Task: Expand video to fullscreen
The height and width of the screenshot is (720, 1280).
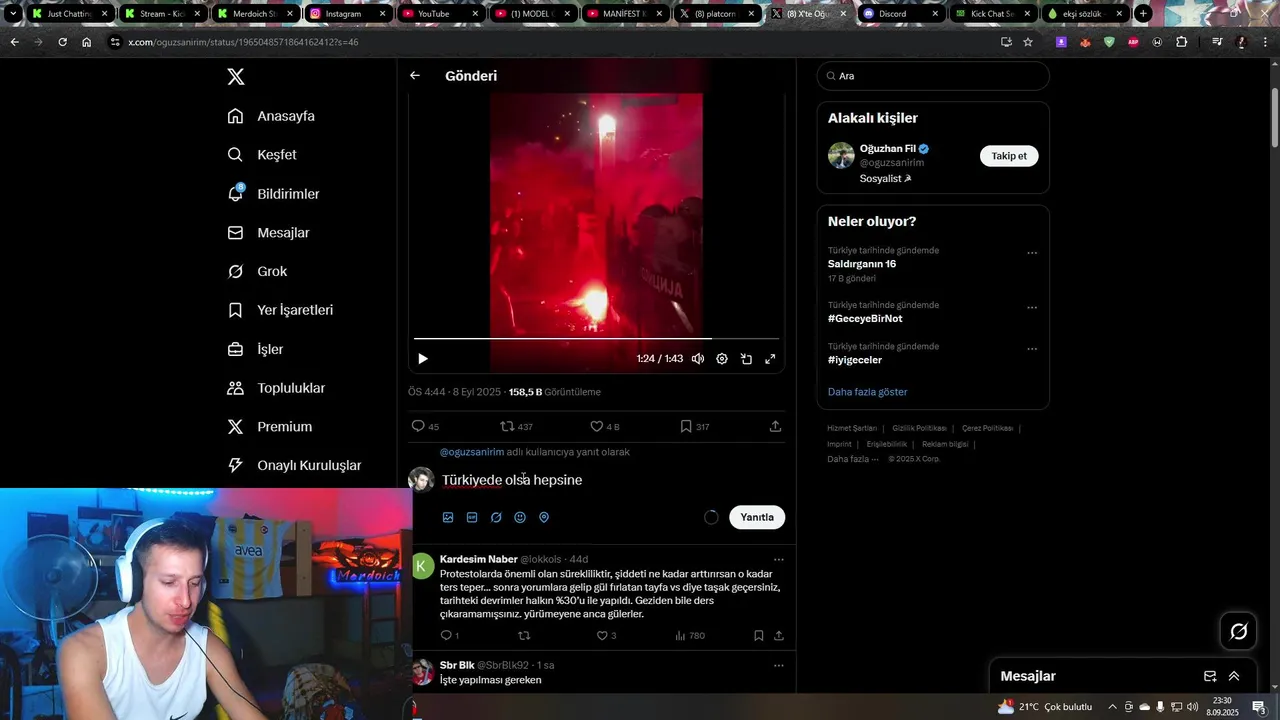Action: pyautogui.click(x=770, y=359)
